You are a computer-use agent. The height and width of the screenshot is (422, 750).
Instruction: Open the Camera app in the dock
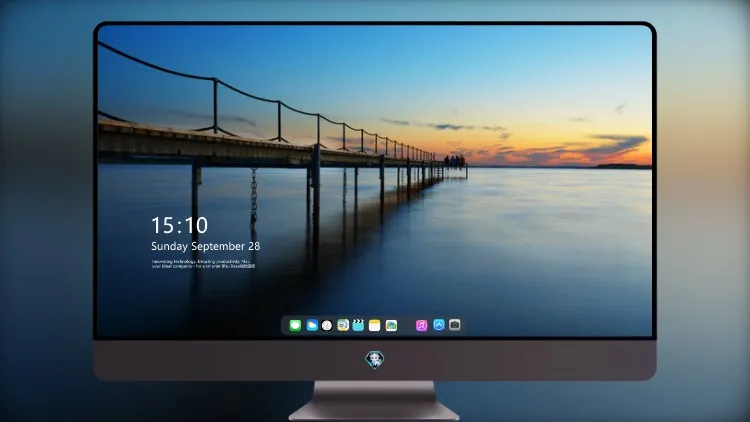[x=455, y=325]
